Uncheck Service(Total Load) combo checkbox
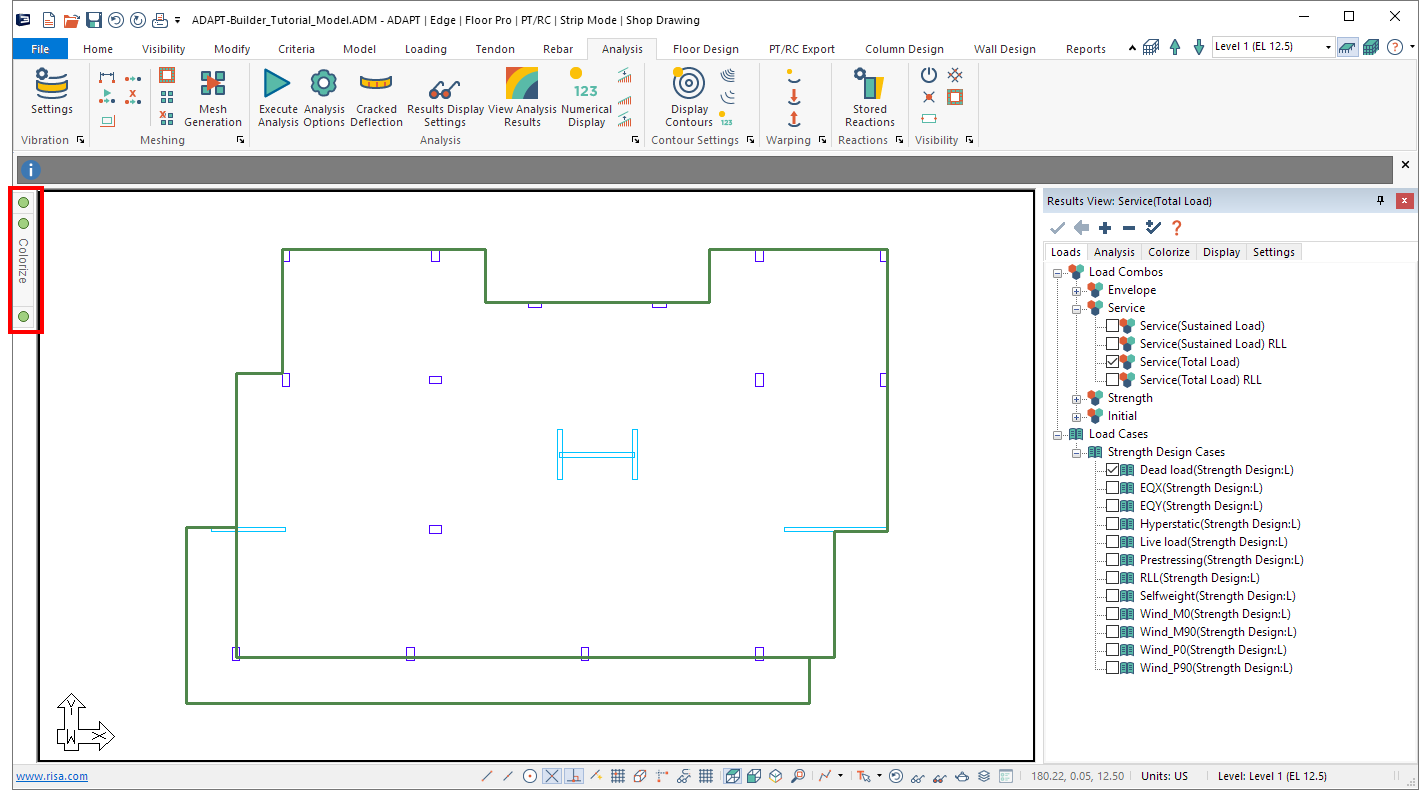1419x790 pixels. coord(1113,362)
